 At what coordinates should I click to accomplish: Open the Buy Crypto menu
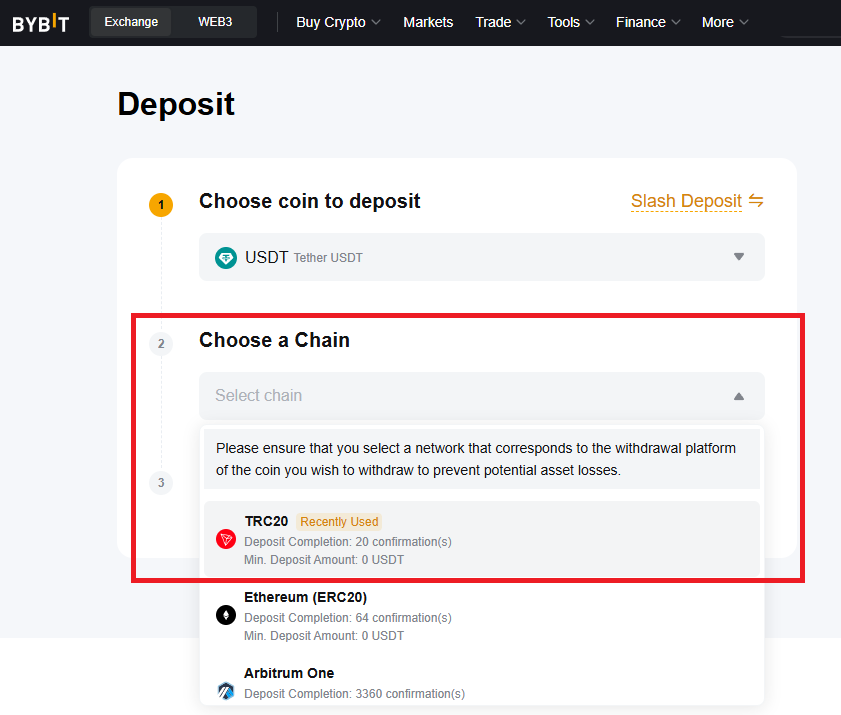338,23
